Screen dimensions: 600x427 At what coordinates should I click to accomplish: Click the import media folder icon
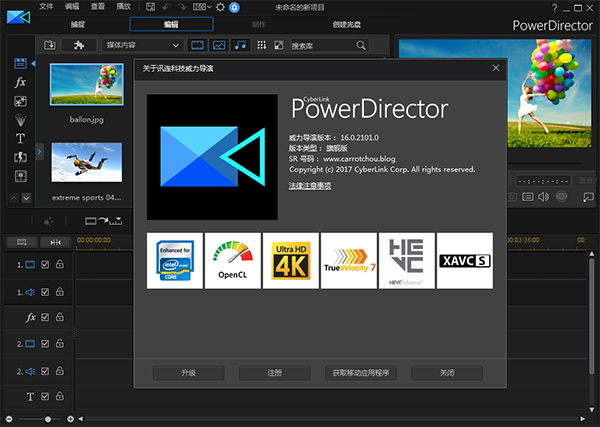click(x=50, y=45)
